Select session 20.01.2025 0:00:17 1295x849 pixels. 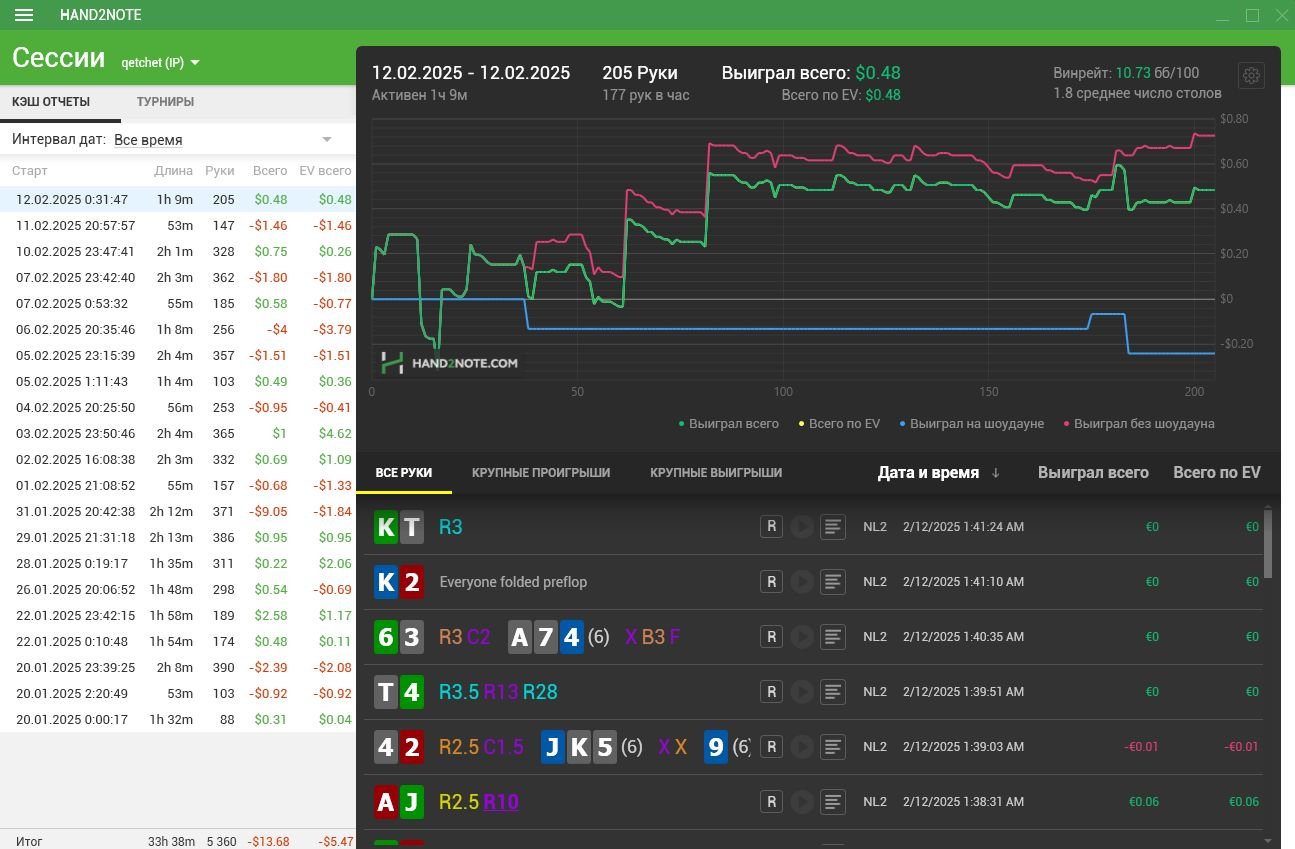pos(178,720)
